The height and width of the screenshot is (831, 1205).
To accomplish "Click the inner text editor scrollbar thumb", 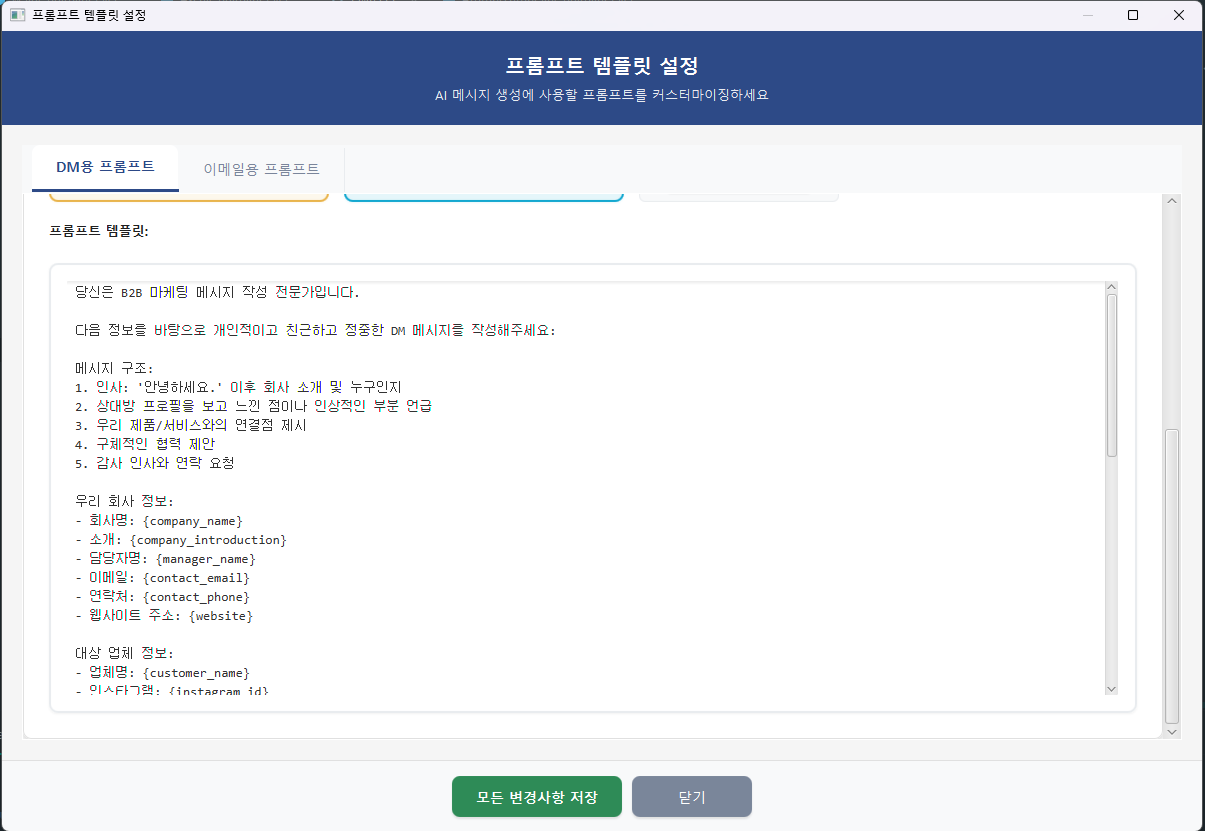I will coord(1111,376).
